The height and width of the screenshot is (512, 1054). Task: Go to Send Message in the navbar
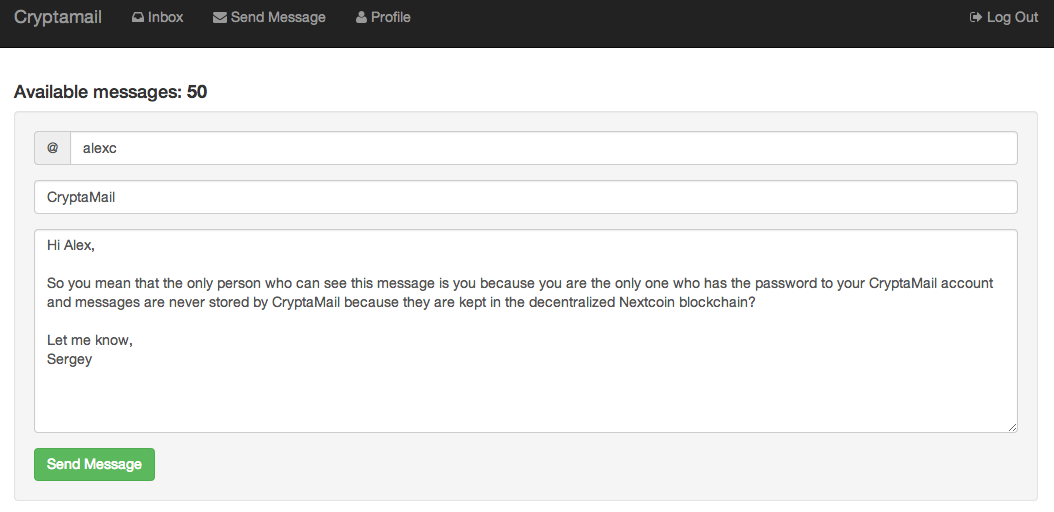[x=270, y=17]
